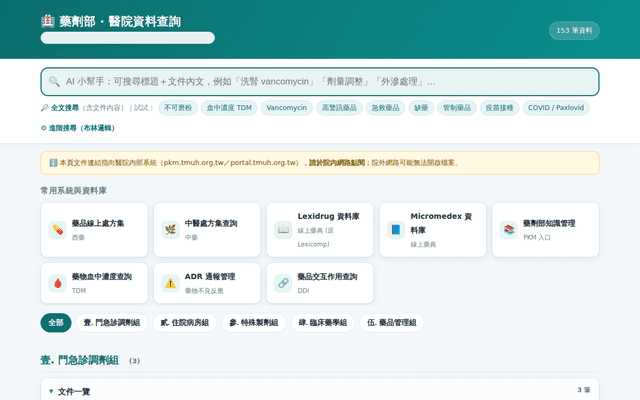This screenshot has width=640, height=400.
Task: Select the 全部 filter tab
Action: tap(56, 323)
